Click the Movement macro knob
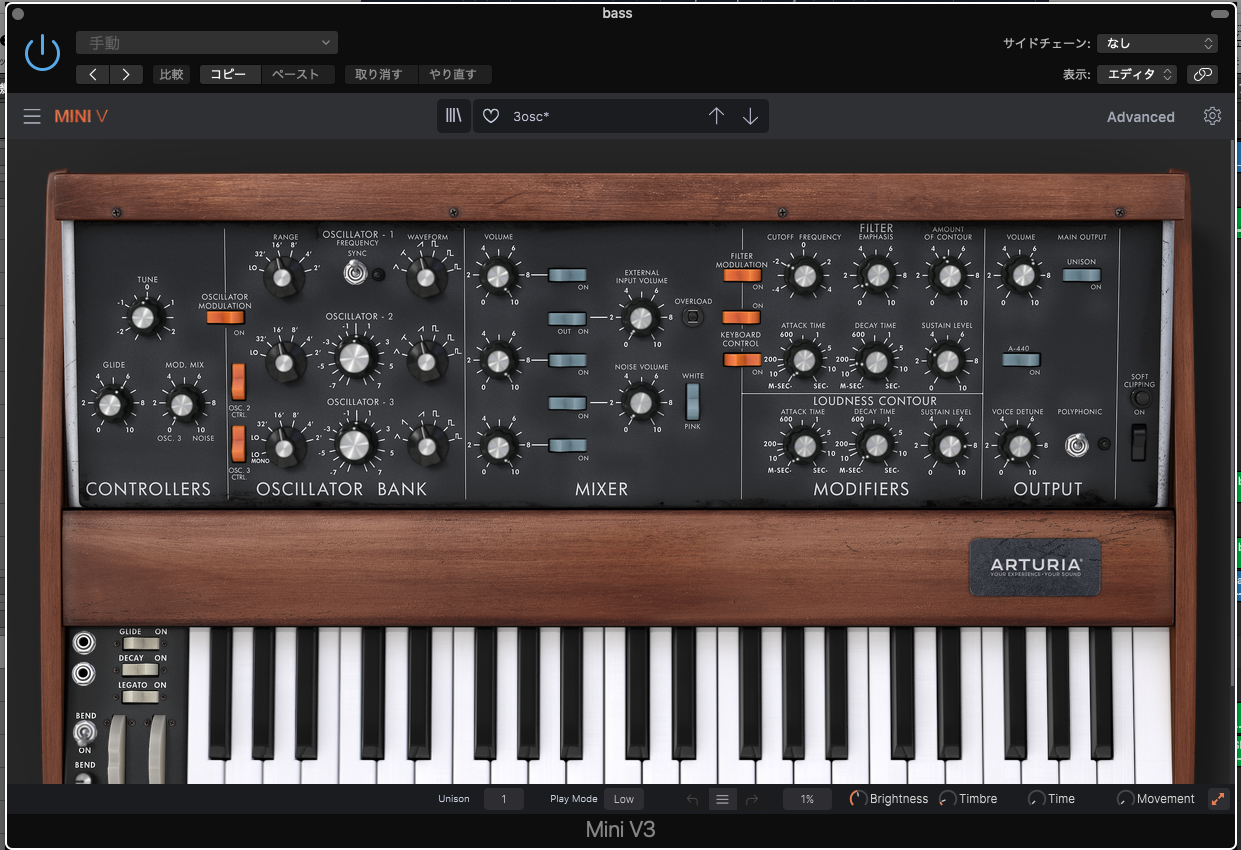Viewport: 1241px width, 850px height. pyautogui.click(x=1125, y=799)
